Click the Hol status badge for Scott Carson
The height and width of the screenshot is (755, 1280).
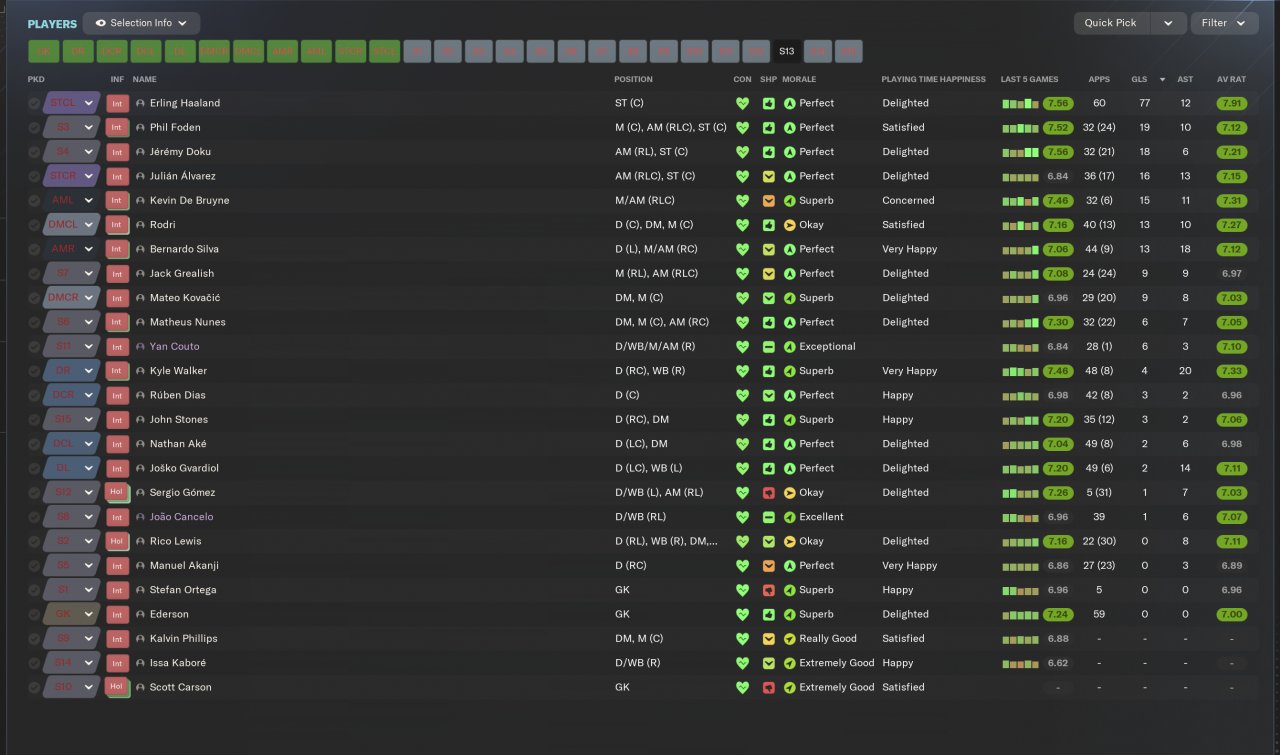click(117, 687)
